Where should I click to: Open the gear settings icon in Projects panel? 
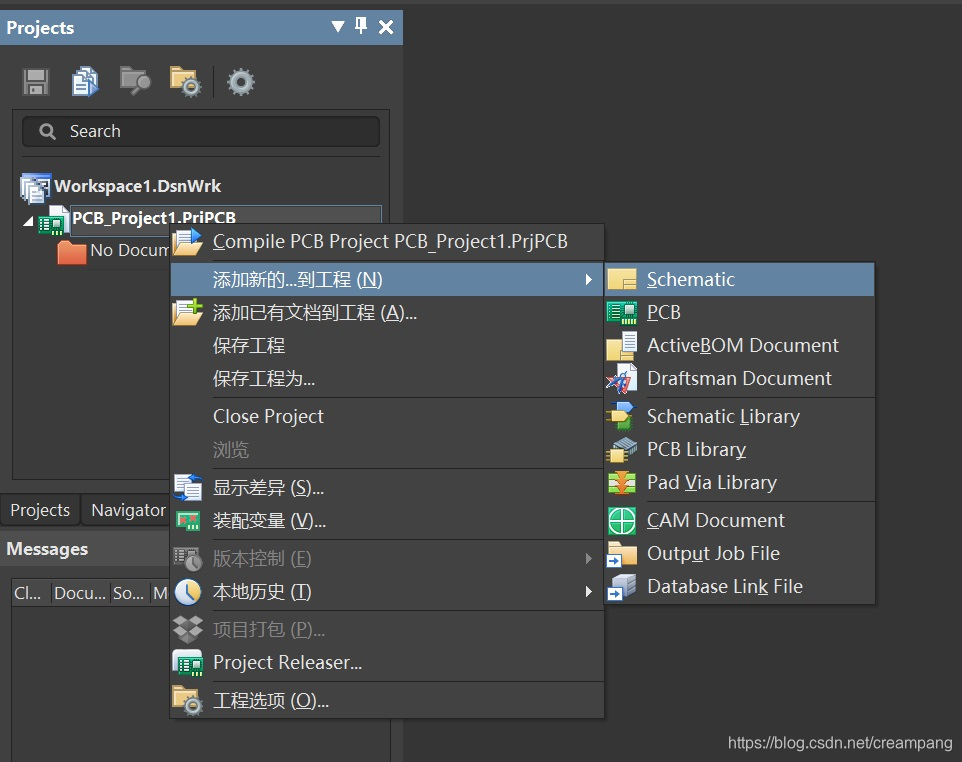pyautogui.click(x=240, y=82)
